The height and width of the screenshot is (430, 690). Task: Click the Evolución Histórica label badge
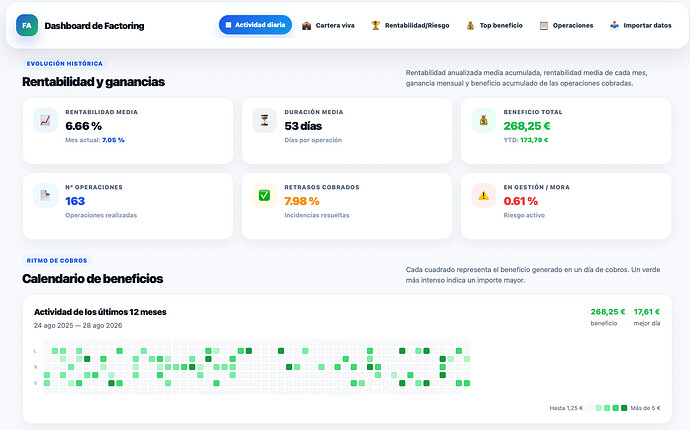(65, 64)
